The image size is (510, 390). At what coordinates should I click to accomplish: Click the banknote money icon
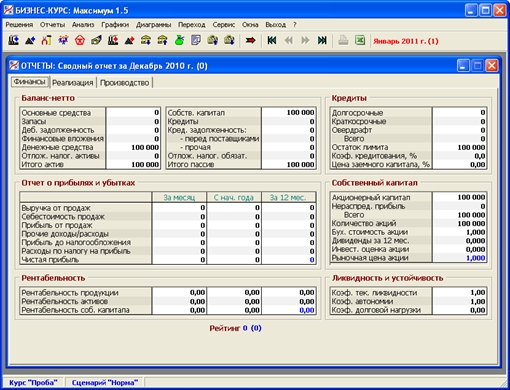click(96, 41)
